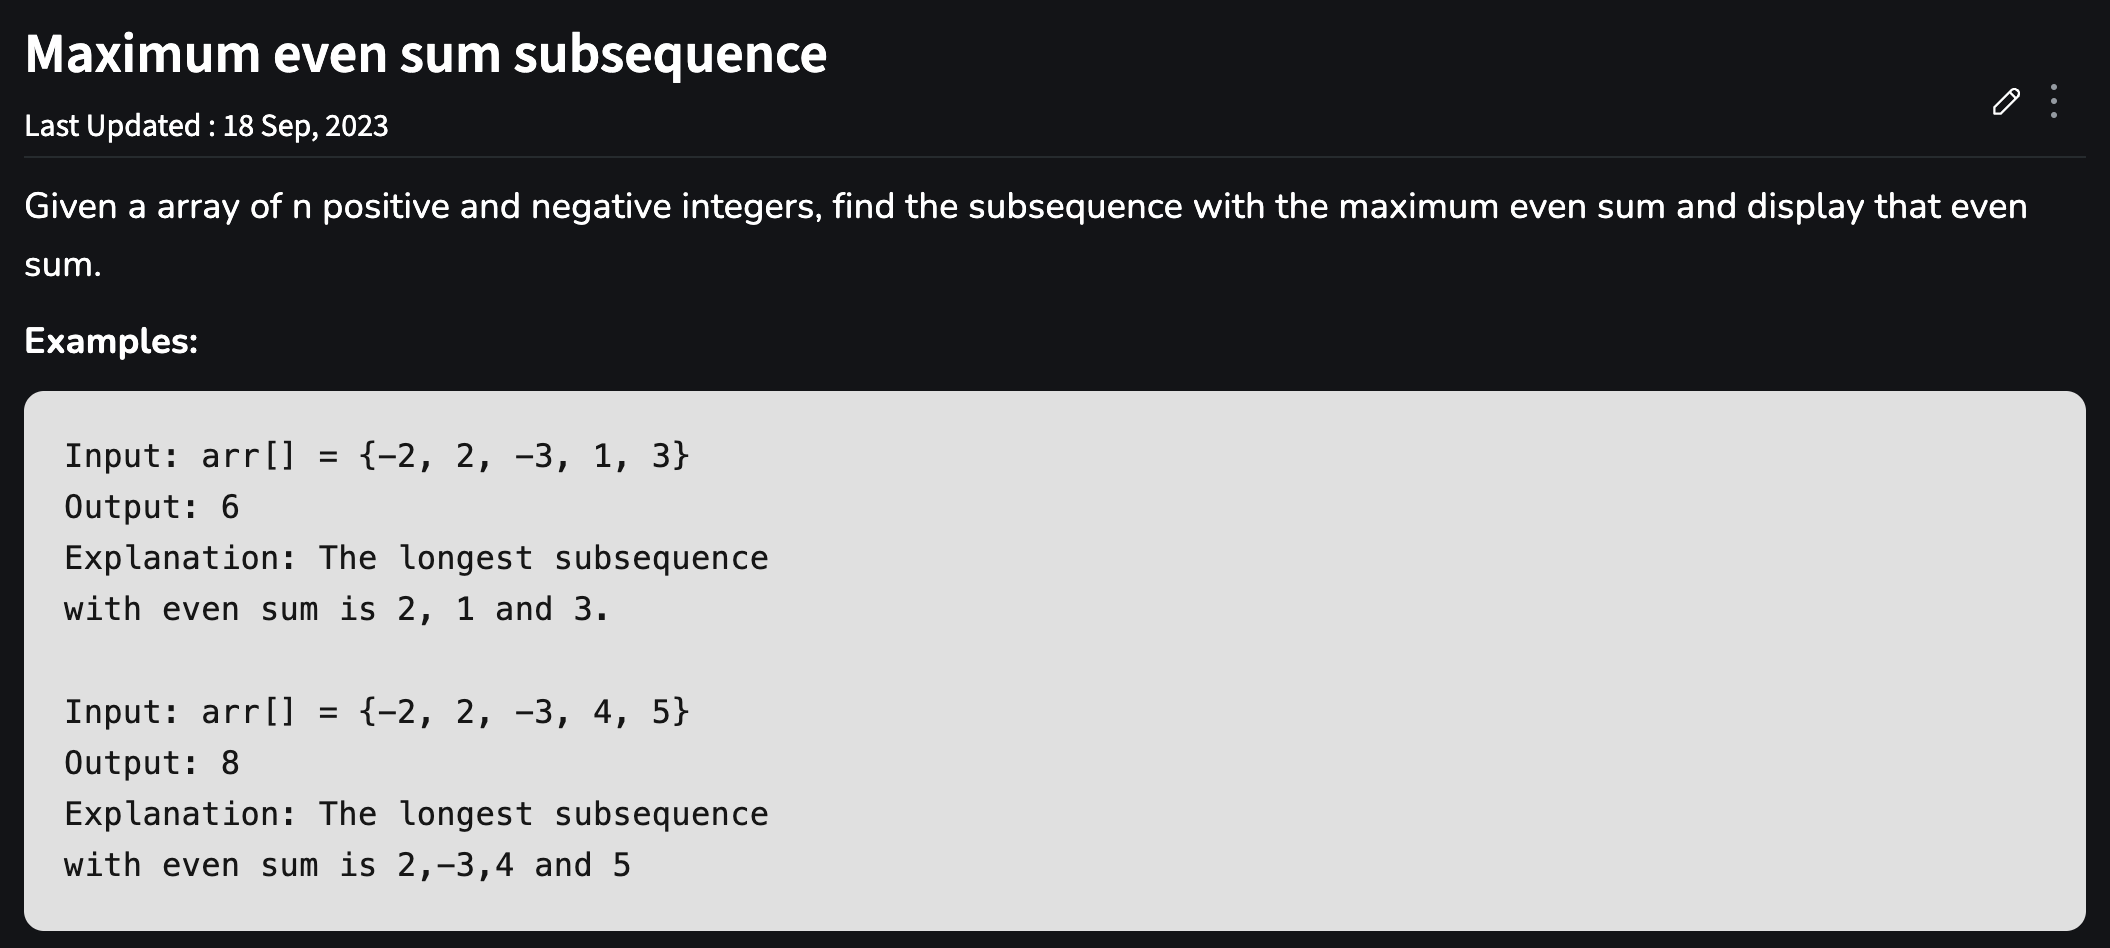
Task: Click the line 'with even sum is 2, 1 and 3.'
Action: pos(336,609)
